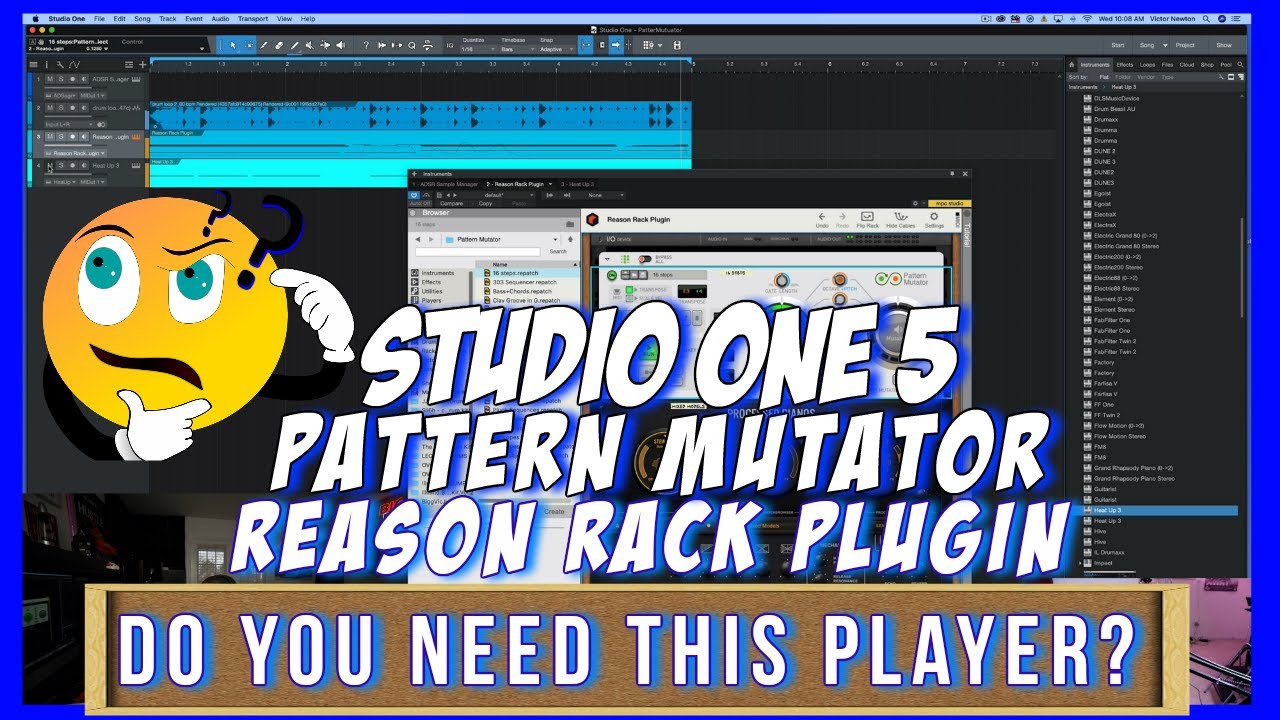The image size is (1280, 720).
Task: Switch to browser Effects tab
Action: click(x=1125, y=64)
